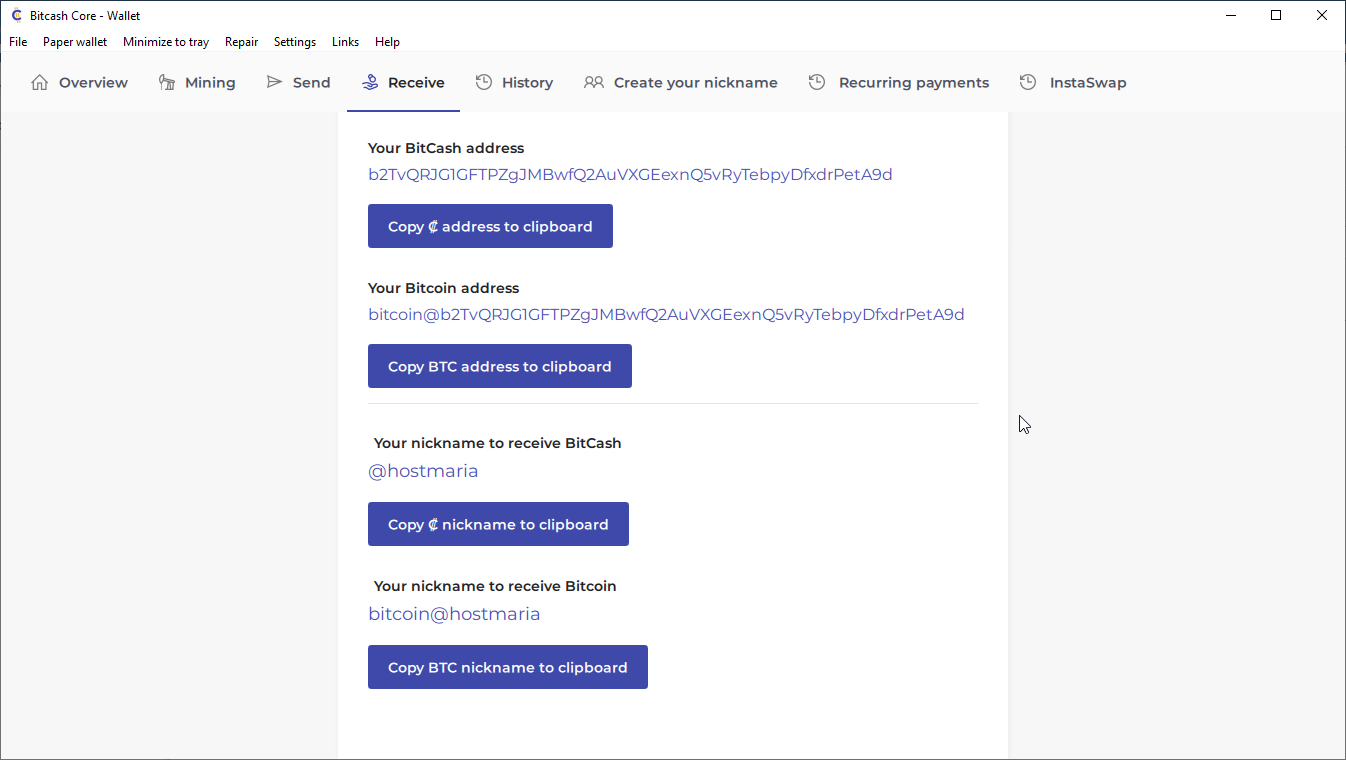Switch to the Overview tab label

(x=93, y=83)
